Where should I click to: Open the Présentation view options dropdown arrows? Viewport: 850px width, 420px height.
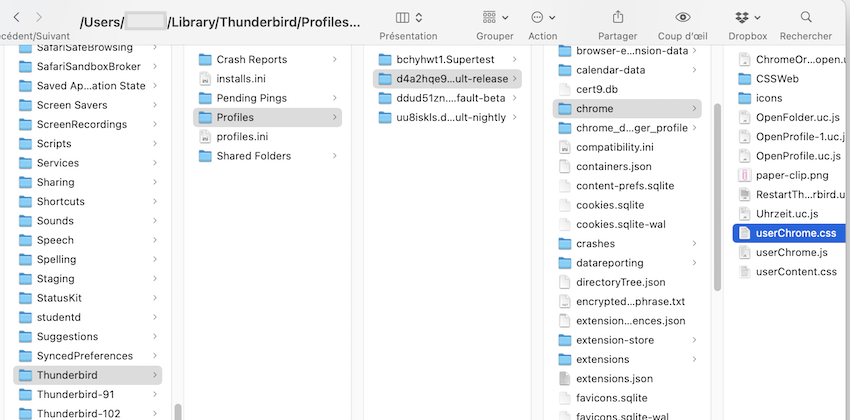pyautogui.click(x=419, y=17)
